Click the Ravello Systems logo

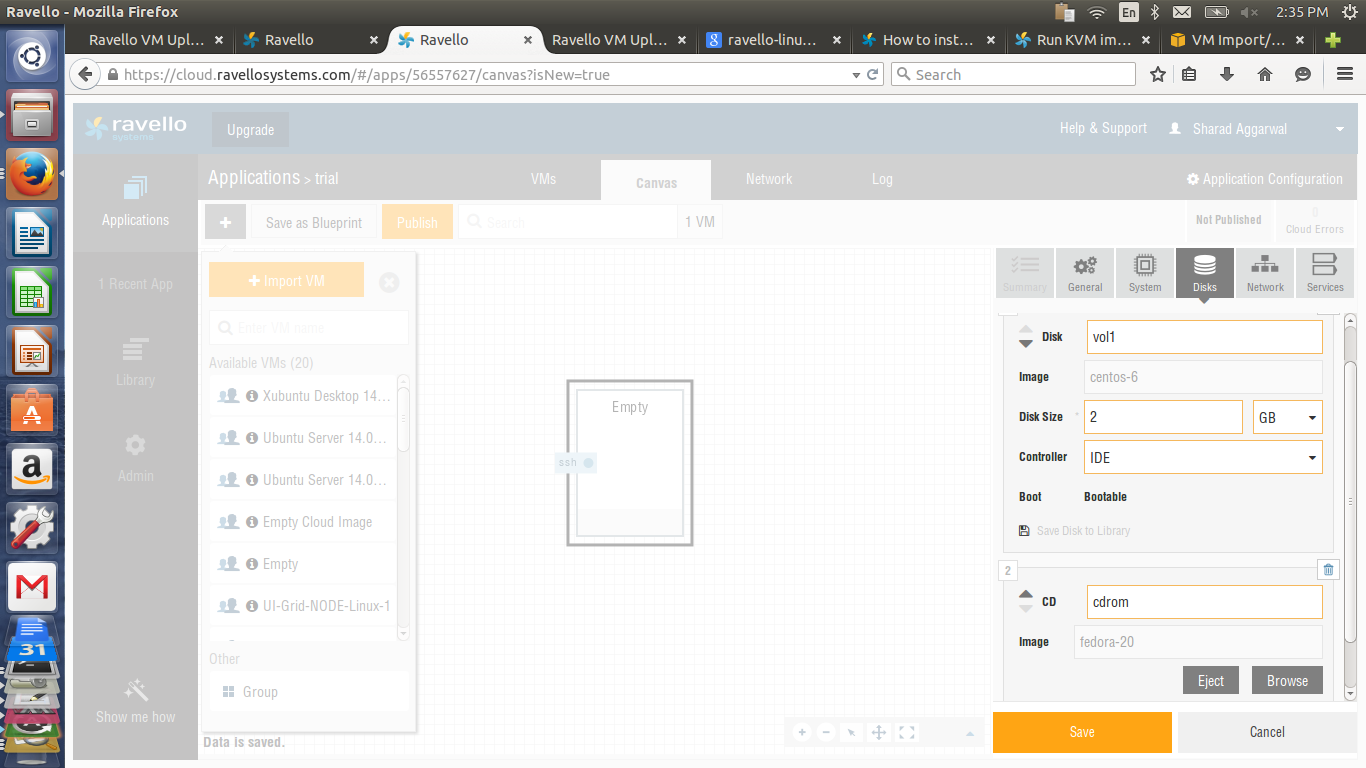[x=136, y=128]
